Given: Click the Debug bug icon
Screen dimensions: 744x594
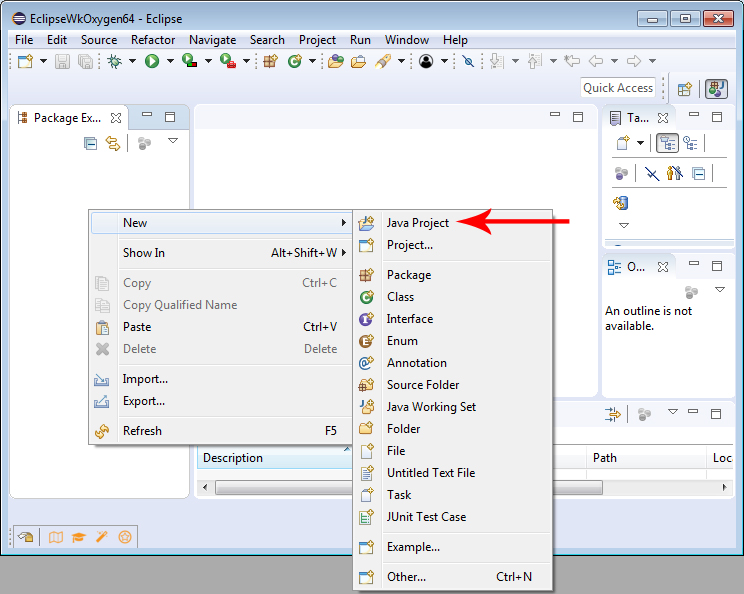Looking at the screenshot, I should tap(114, 61).
